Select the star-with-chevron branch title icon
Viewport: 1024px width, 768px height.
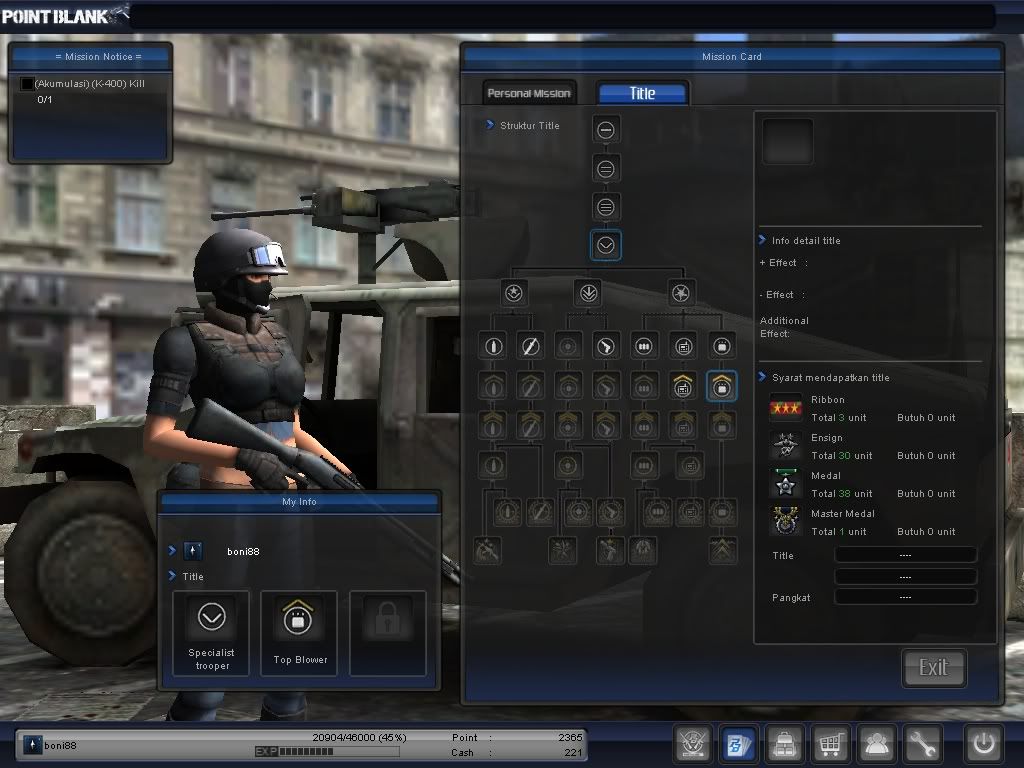[x=513, y=293]
